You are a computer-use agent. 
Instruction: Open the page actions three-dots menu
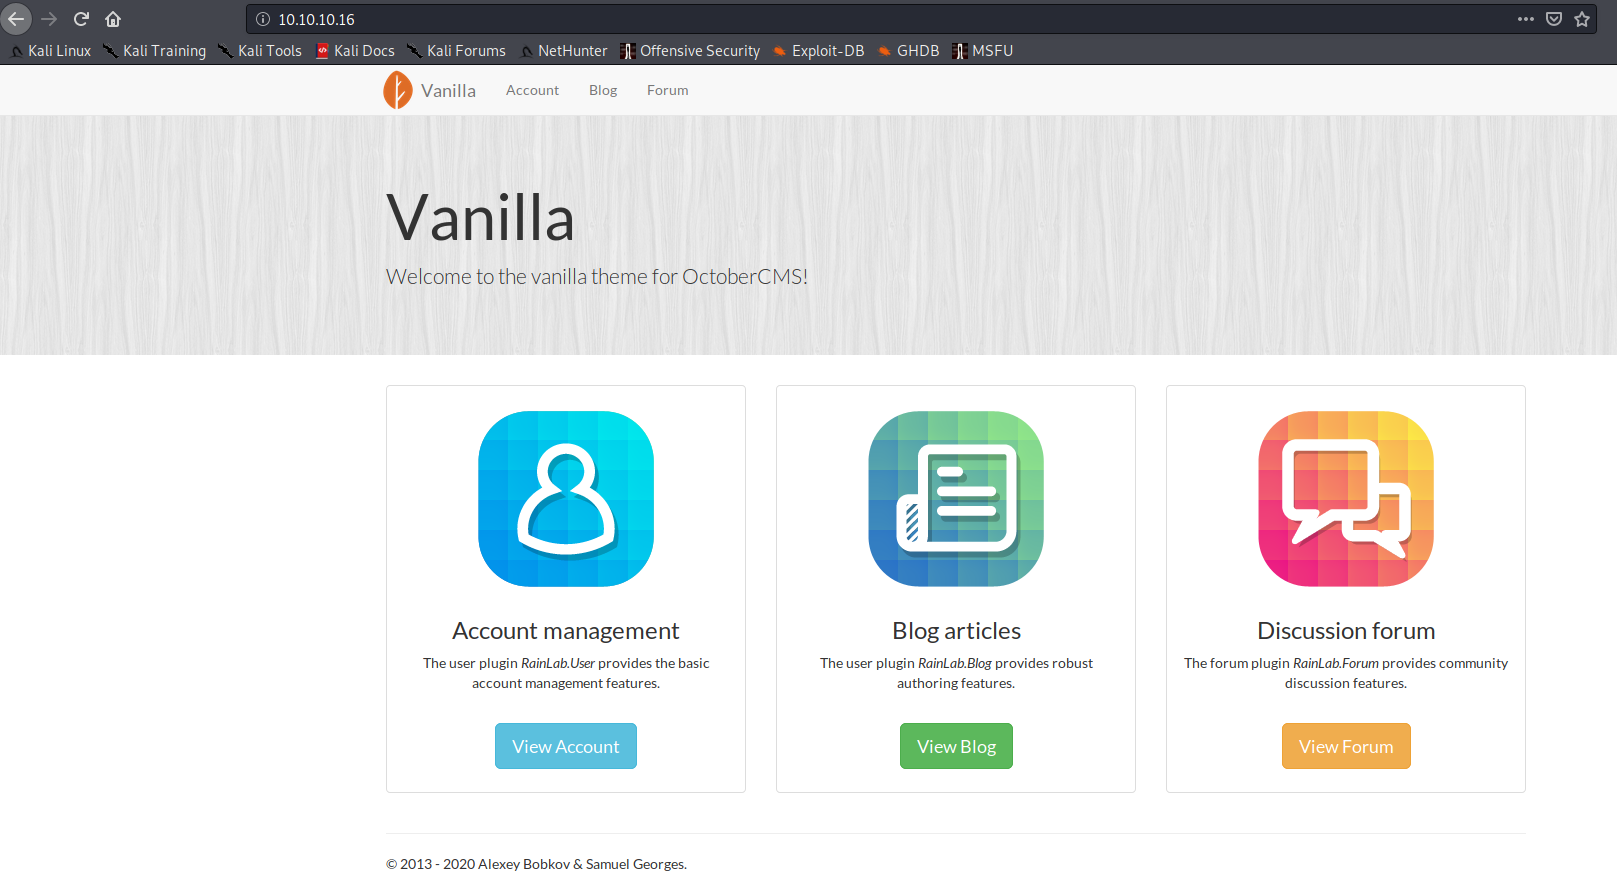[x=1525, y=19]
